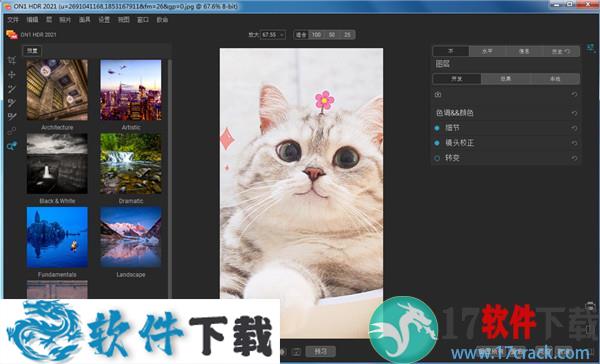
Task: Open the 照片 menu
Action: pos(65,20)
